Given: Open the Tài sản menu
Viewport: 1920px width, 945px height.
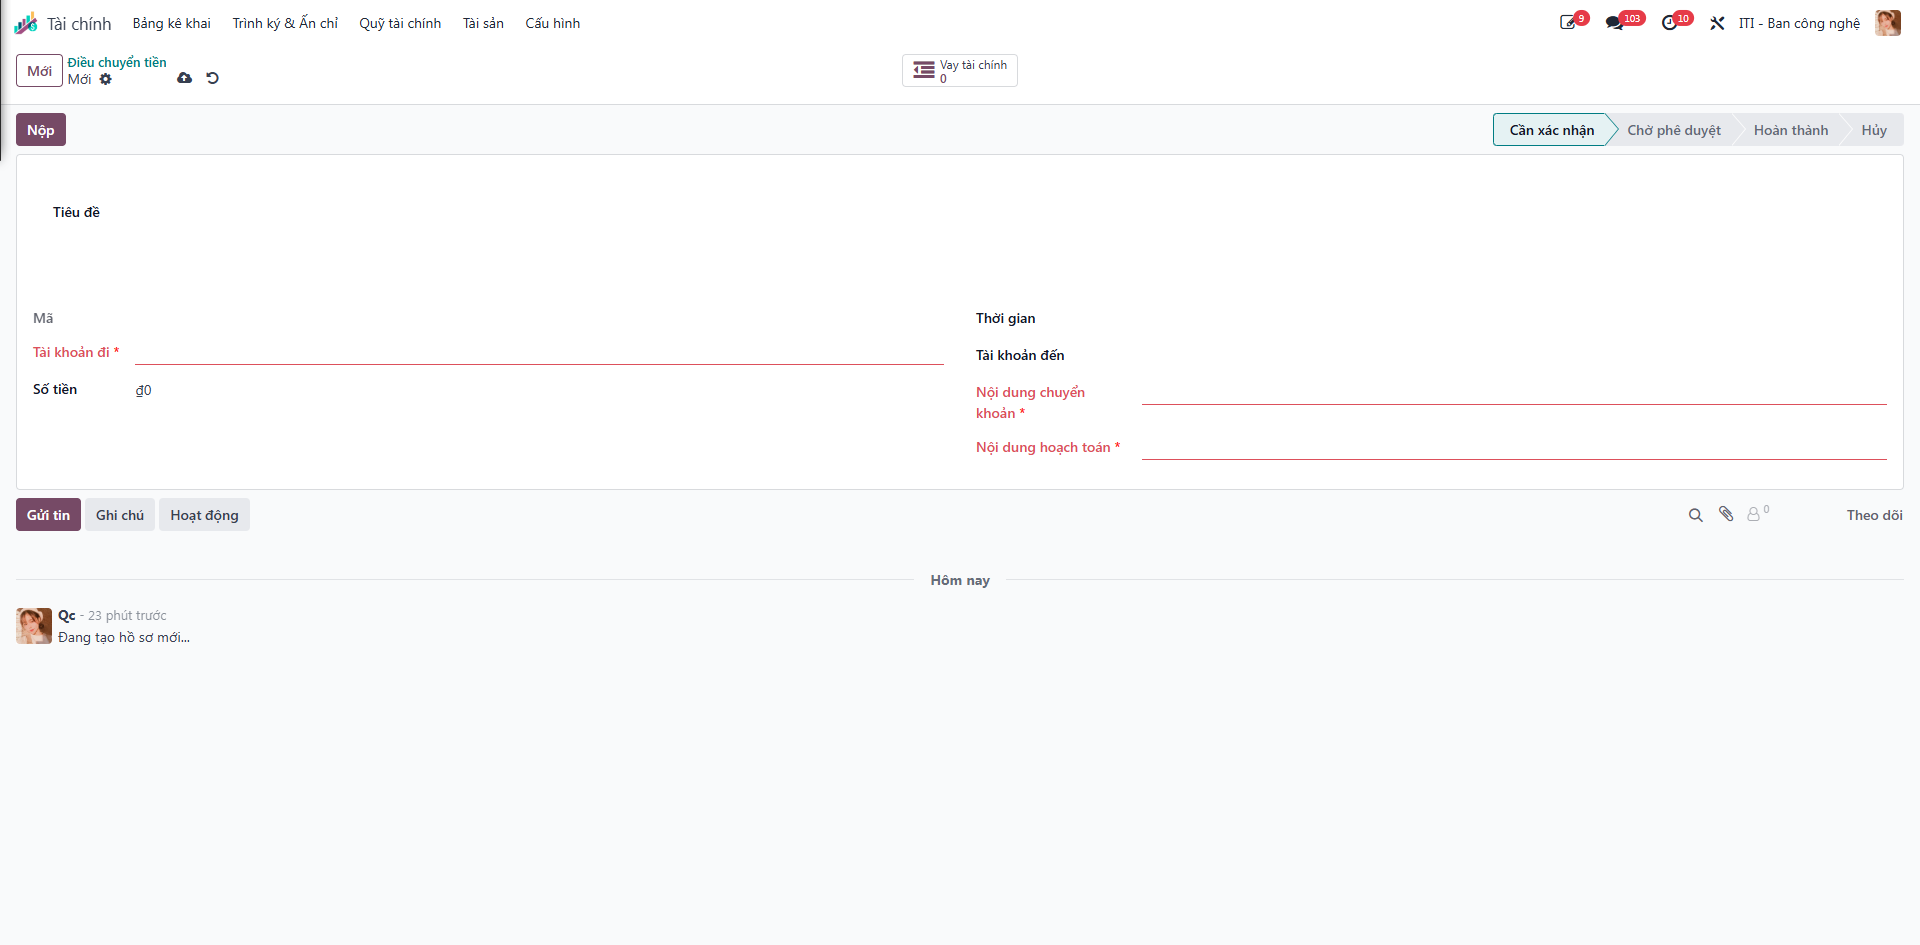Looking at the screenshot, I should (483, 23).
